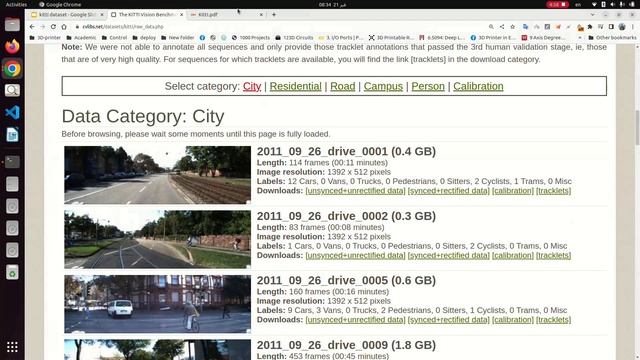Open the en keyboard layout menu

pyautogui.click(x=578, y=4)
